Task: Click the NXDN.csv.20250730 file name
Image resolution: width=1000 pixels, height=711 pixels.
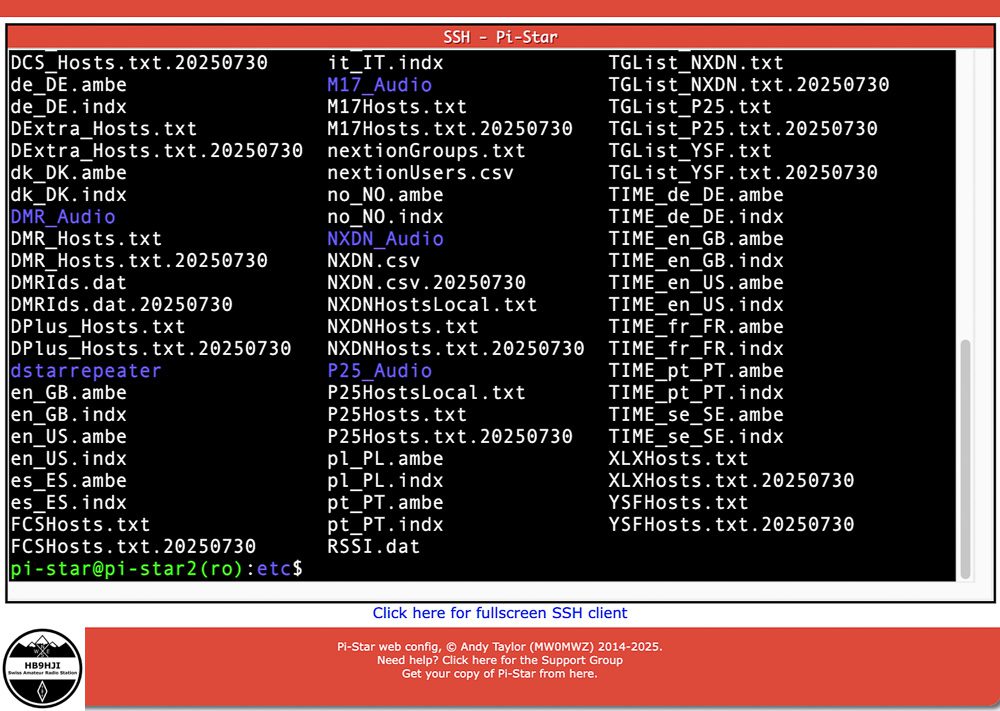Action: tap(427, 282)
